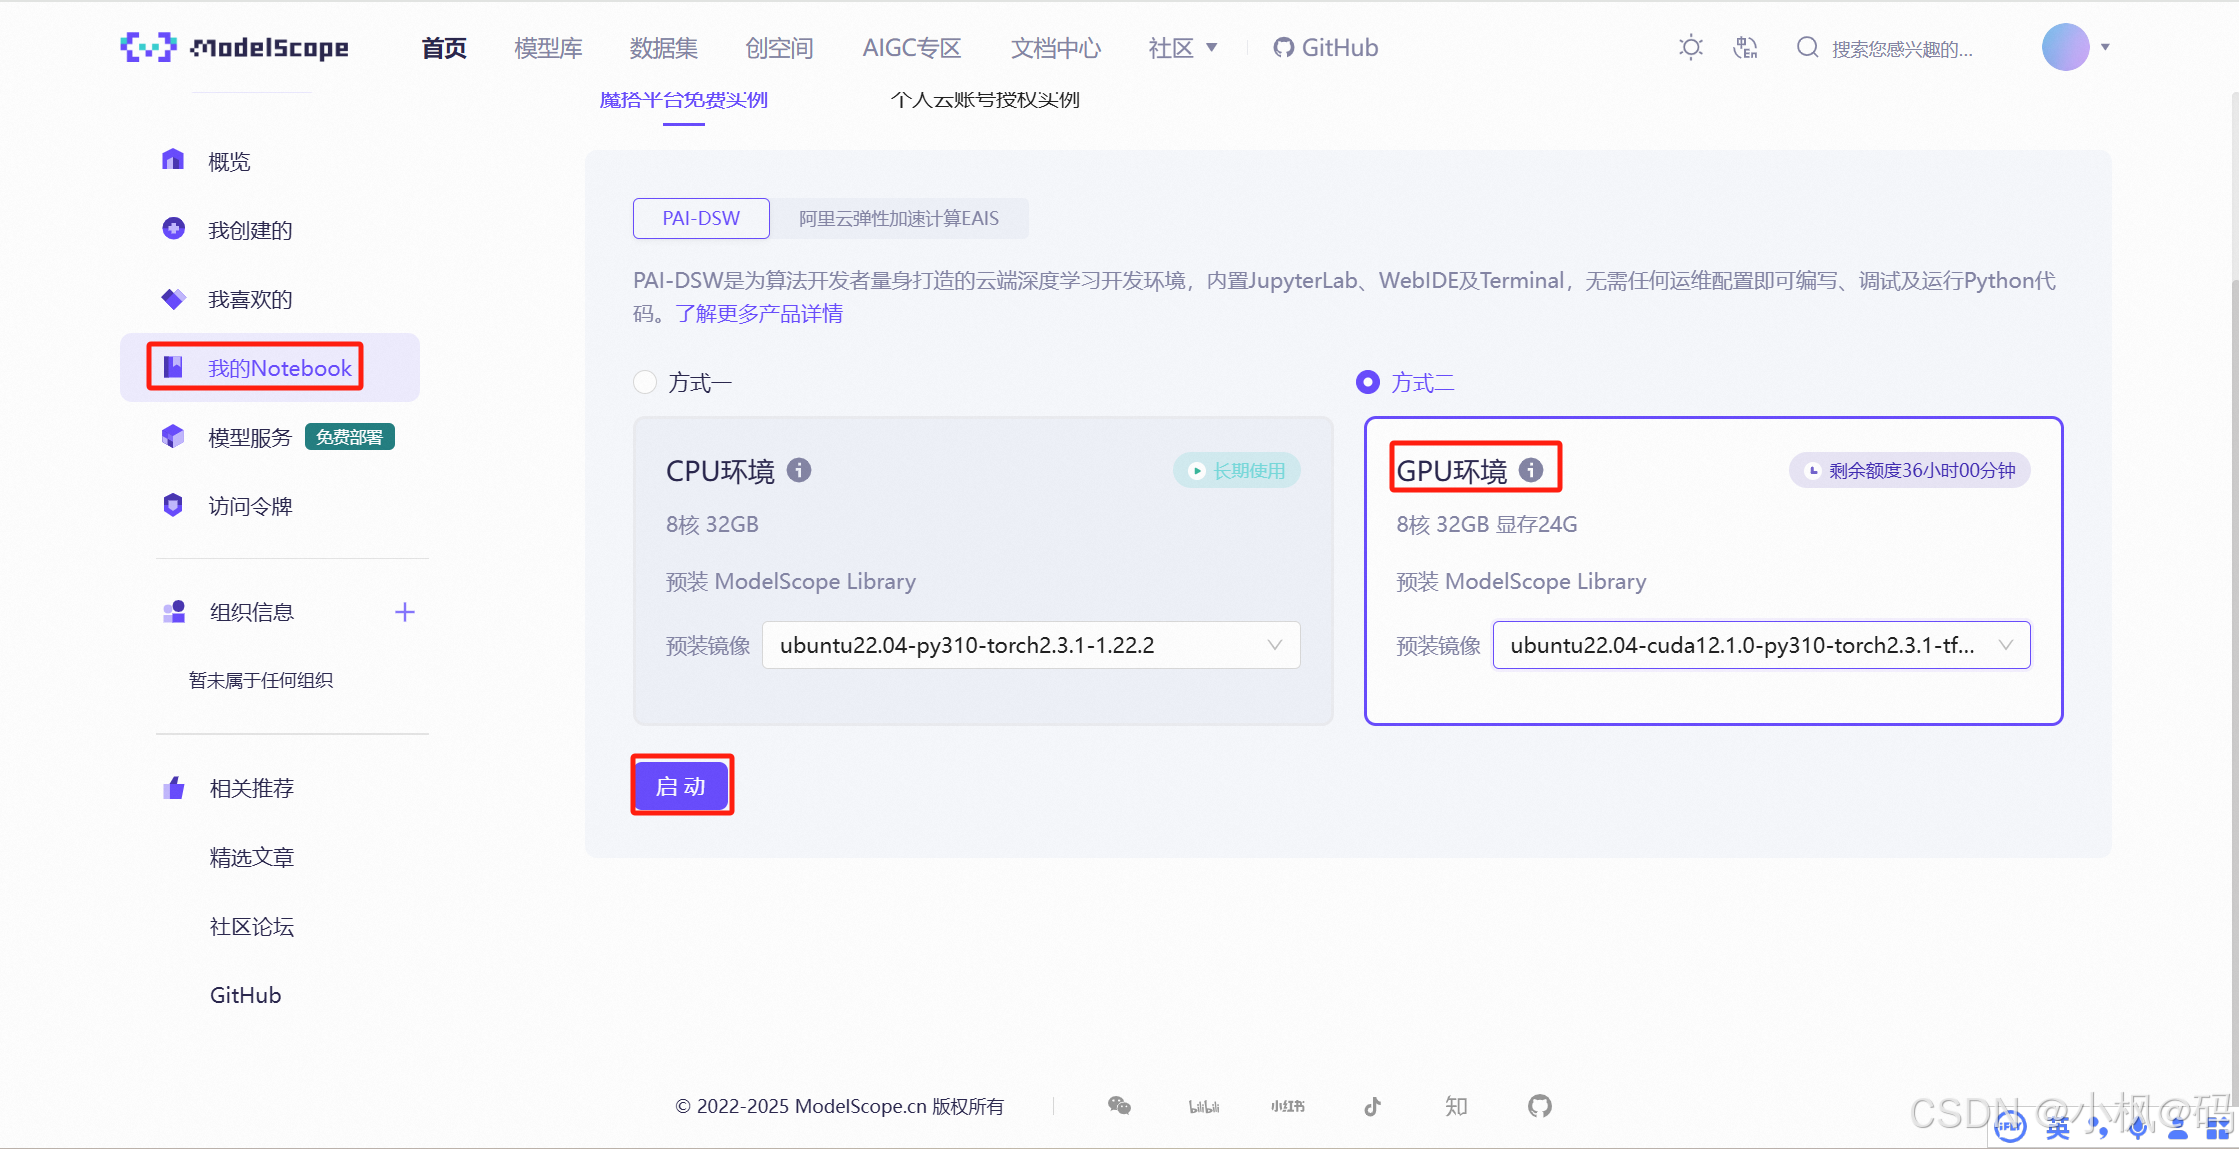Open the TikTok icon in footer
The height and width of the screenshot is (1149, 2239).
pos(1372,1105)
